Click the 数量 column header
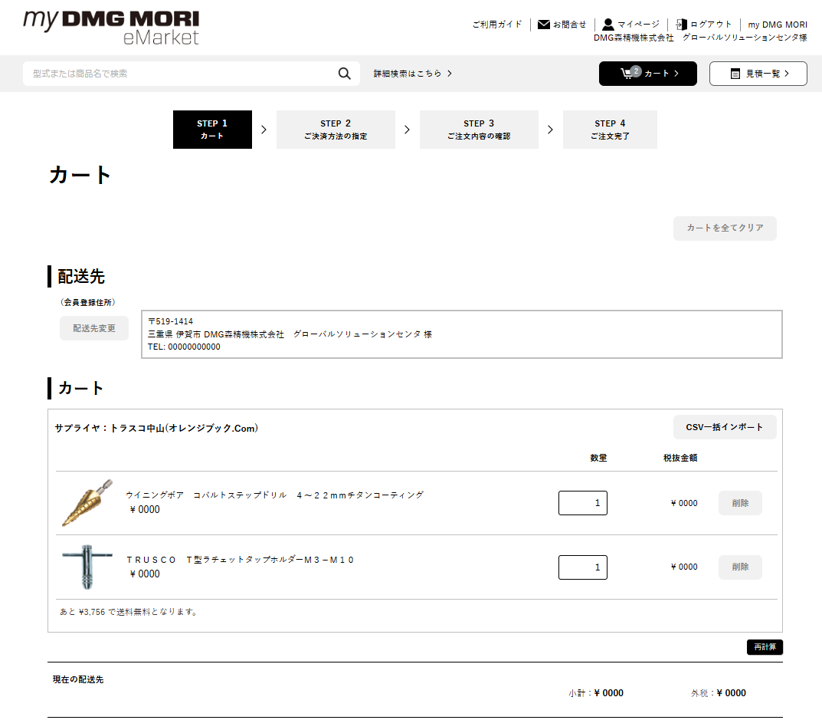The width and height of the screenshot is (822, 720). [598, 458]
